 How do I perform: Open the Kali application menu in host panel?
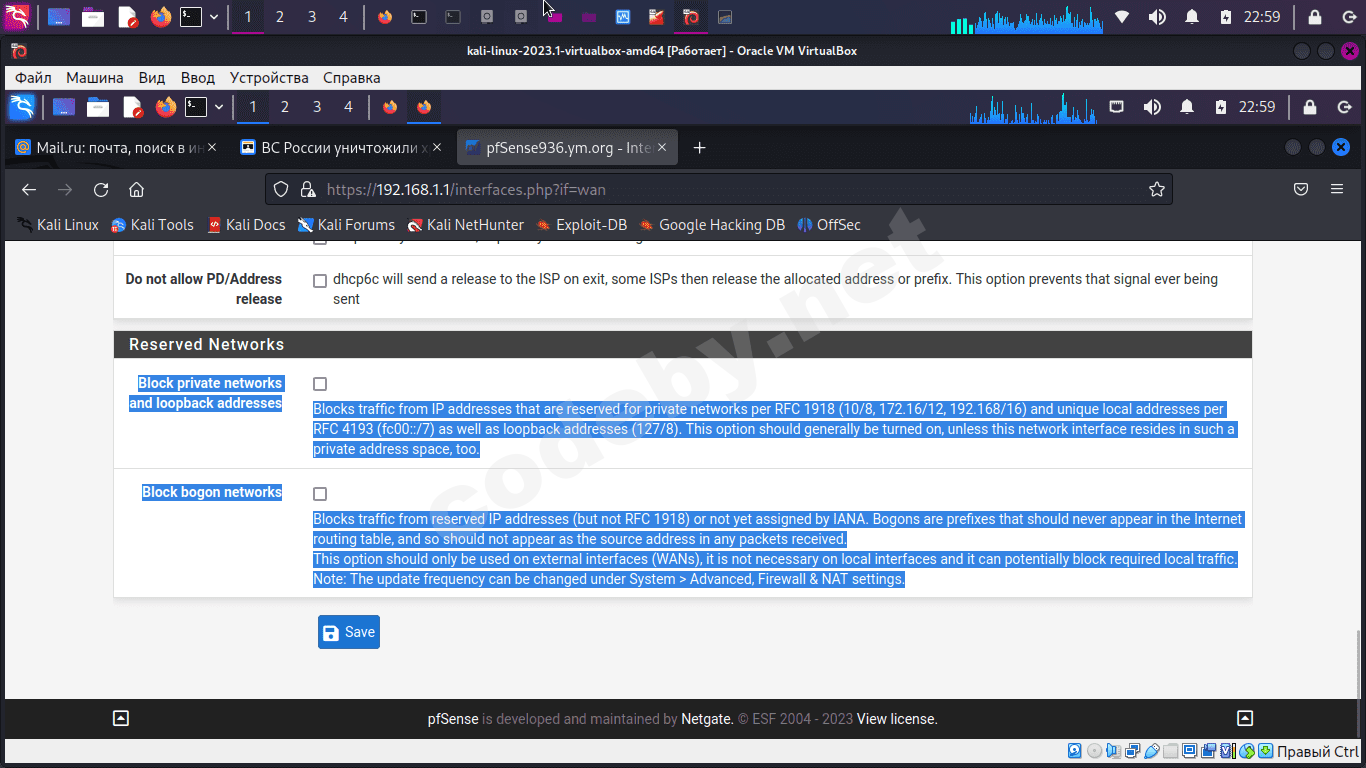[x=18, y=17]
